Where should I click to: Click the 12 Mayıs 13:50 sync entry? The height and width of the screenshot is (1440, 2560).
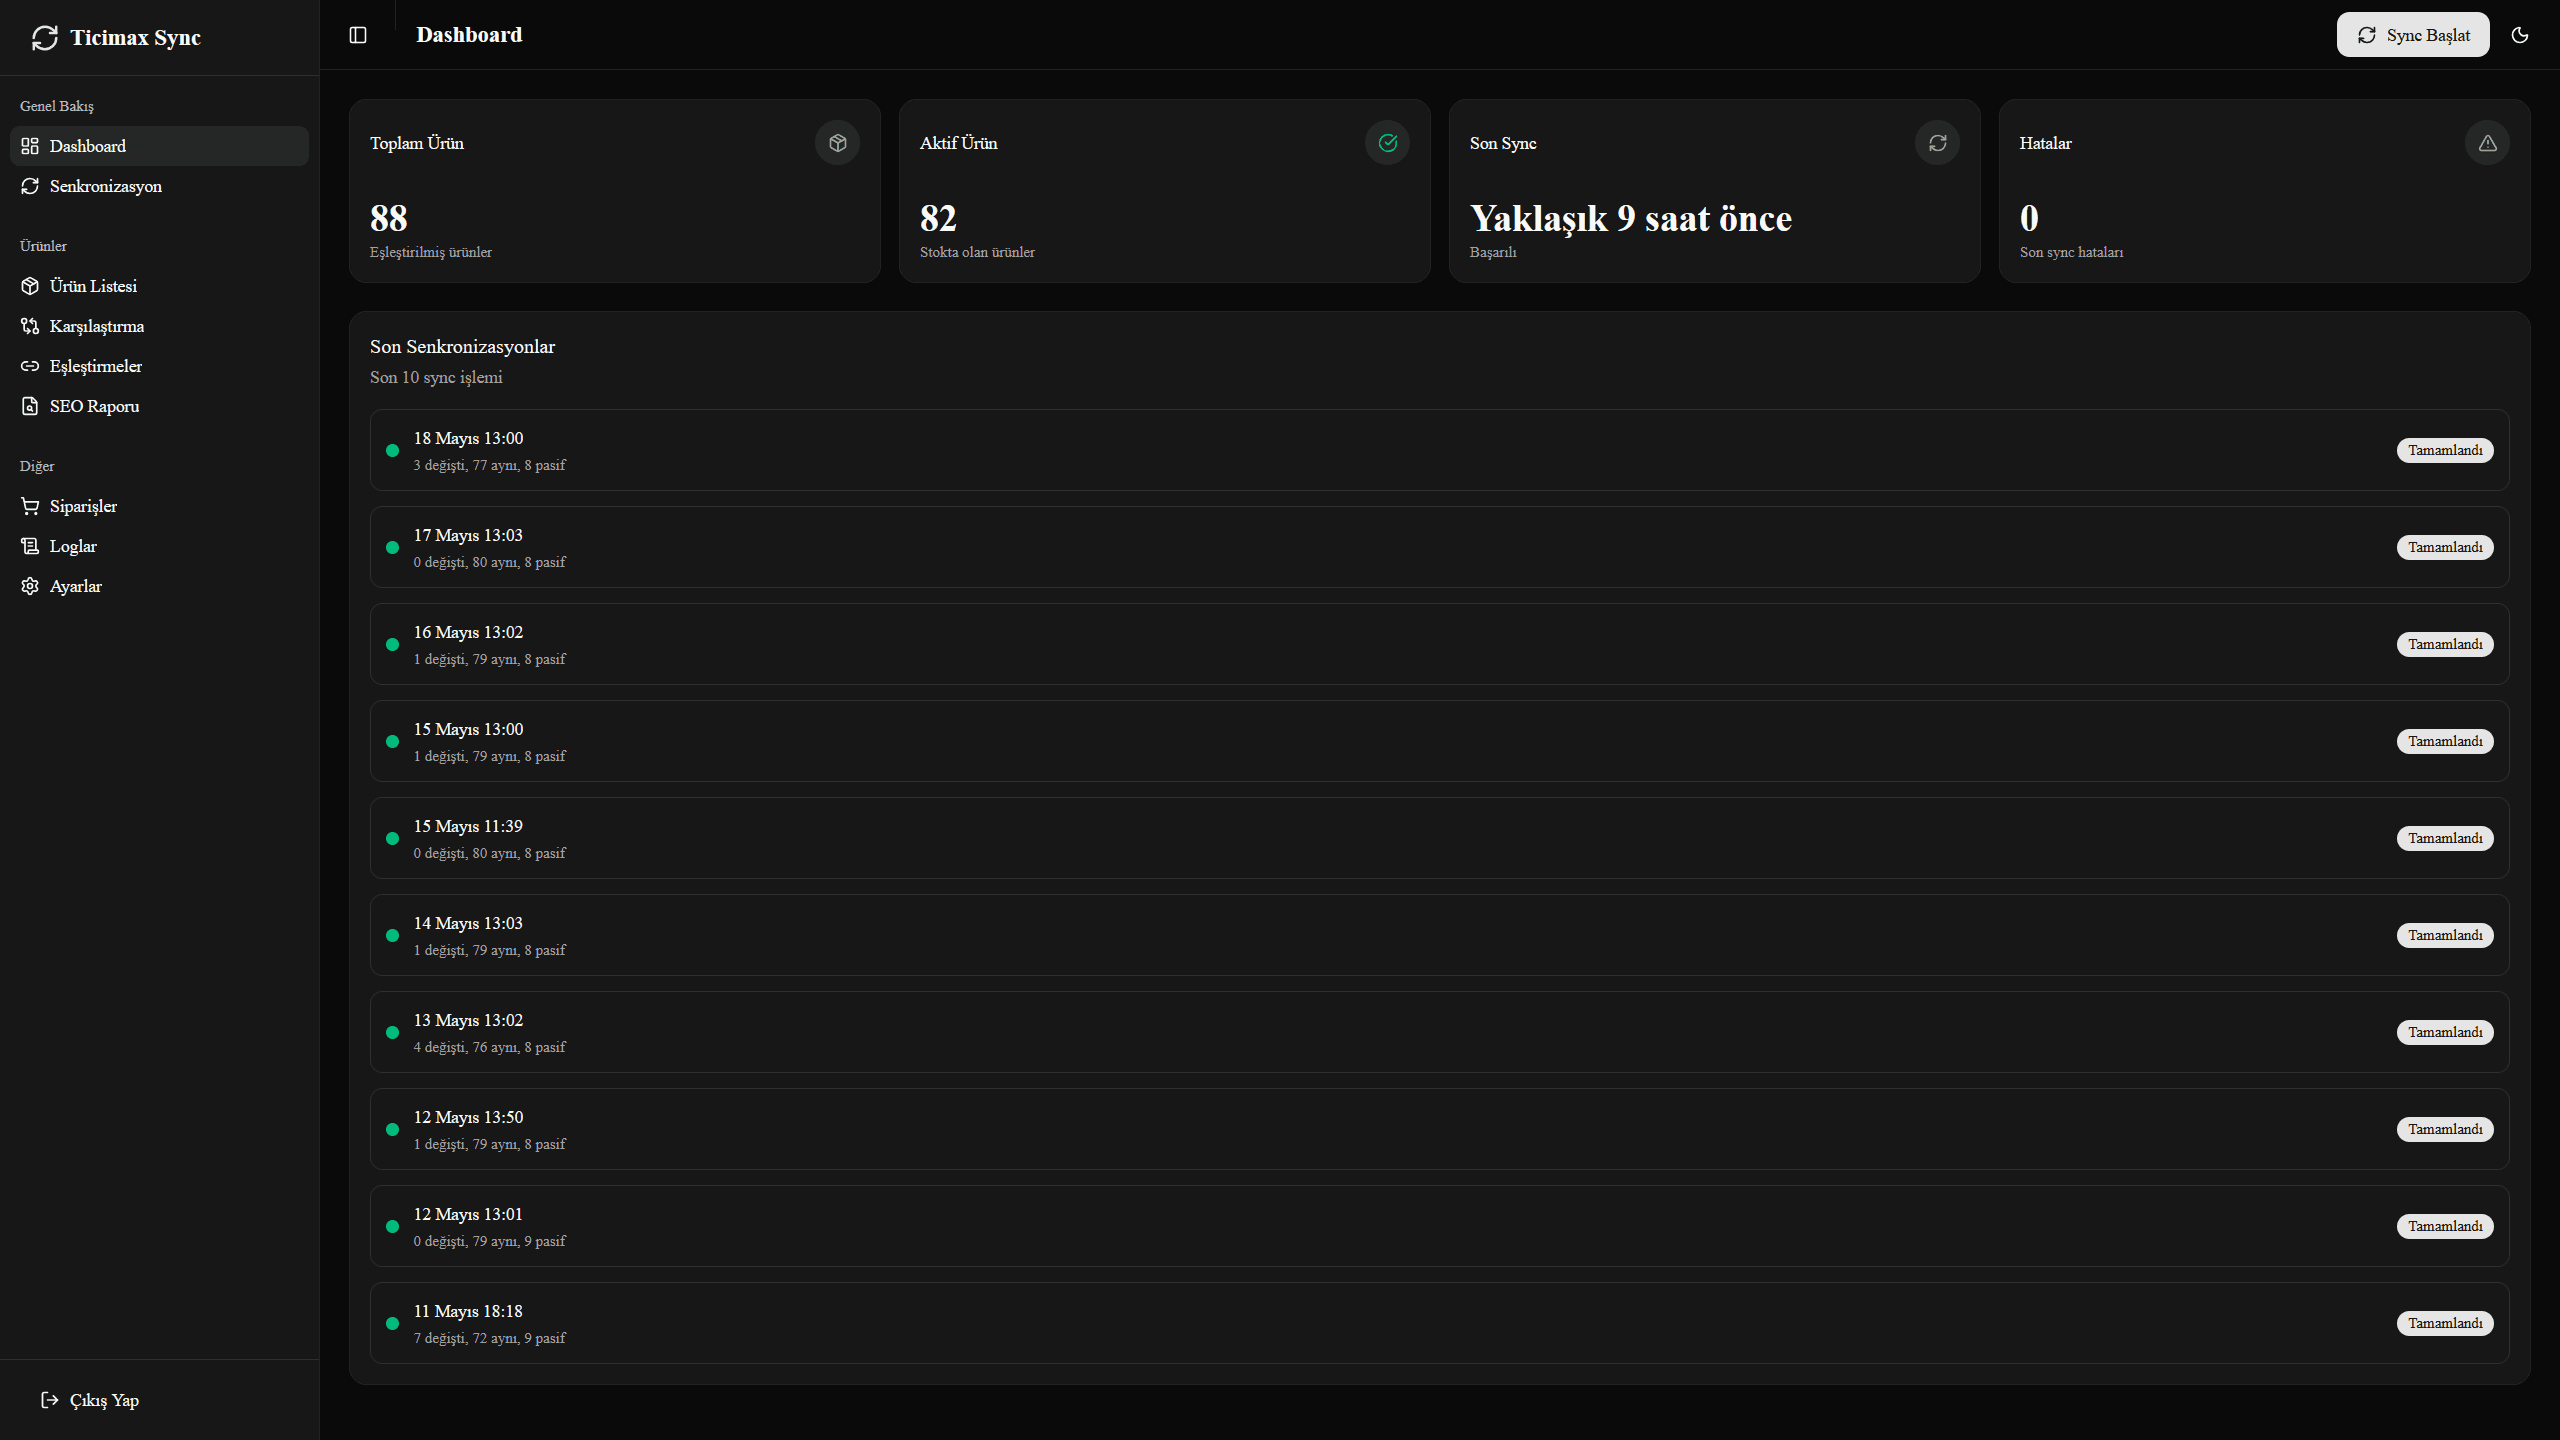[1440, 1129]
